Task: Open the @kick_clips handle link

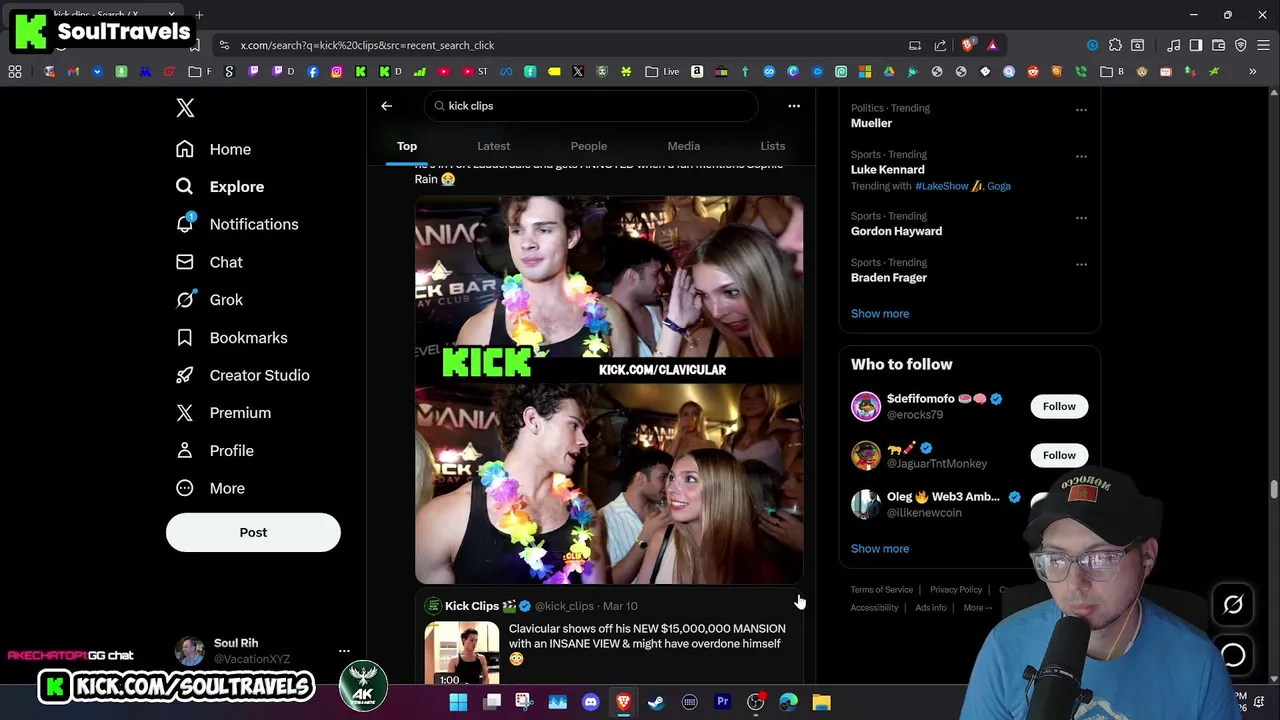Action: tap(564, 606)
